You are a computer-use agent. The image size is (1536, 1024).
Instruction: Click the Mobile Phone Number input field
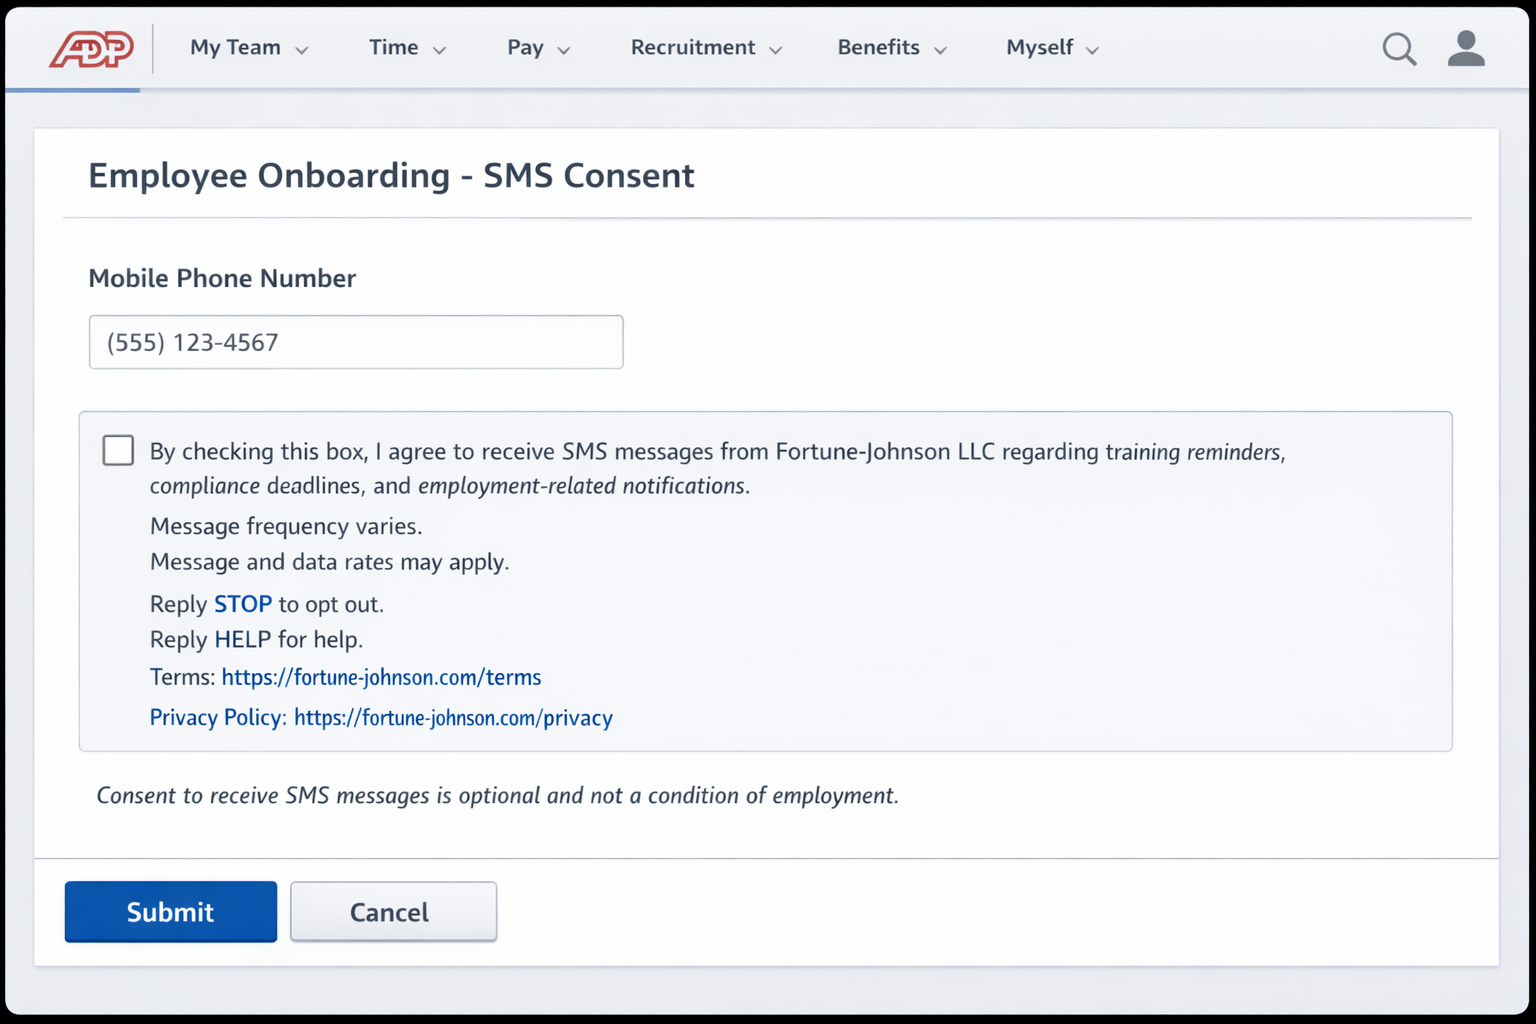point(356,342)
